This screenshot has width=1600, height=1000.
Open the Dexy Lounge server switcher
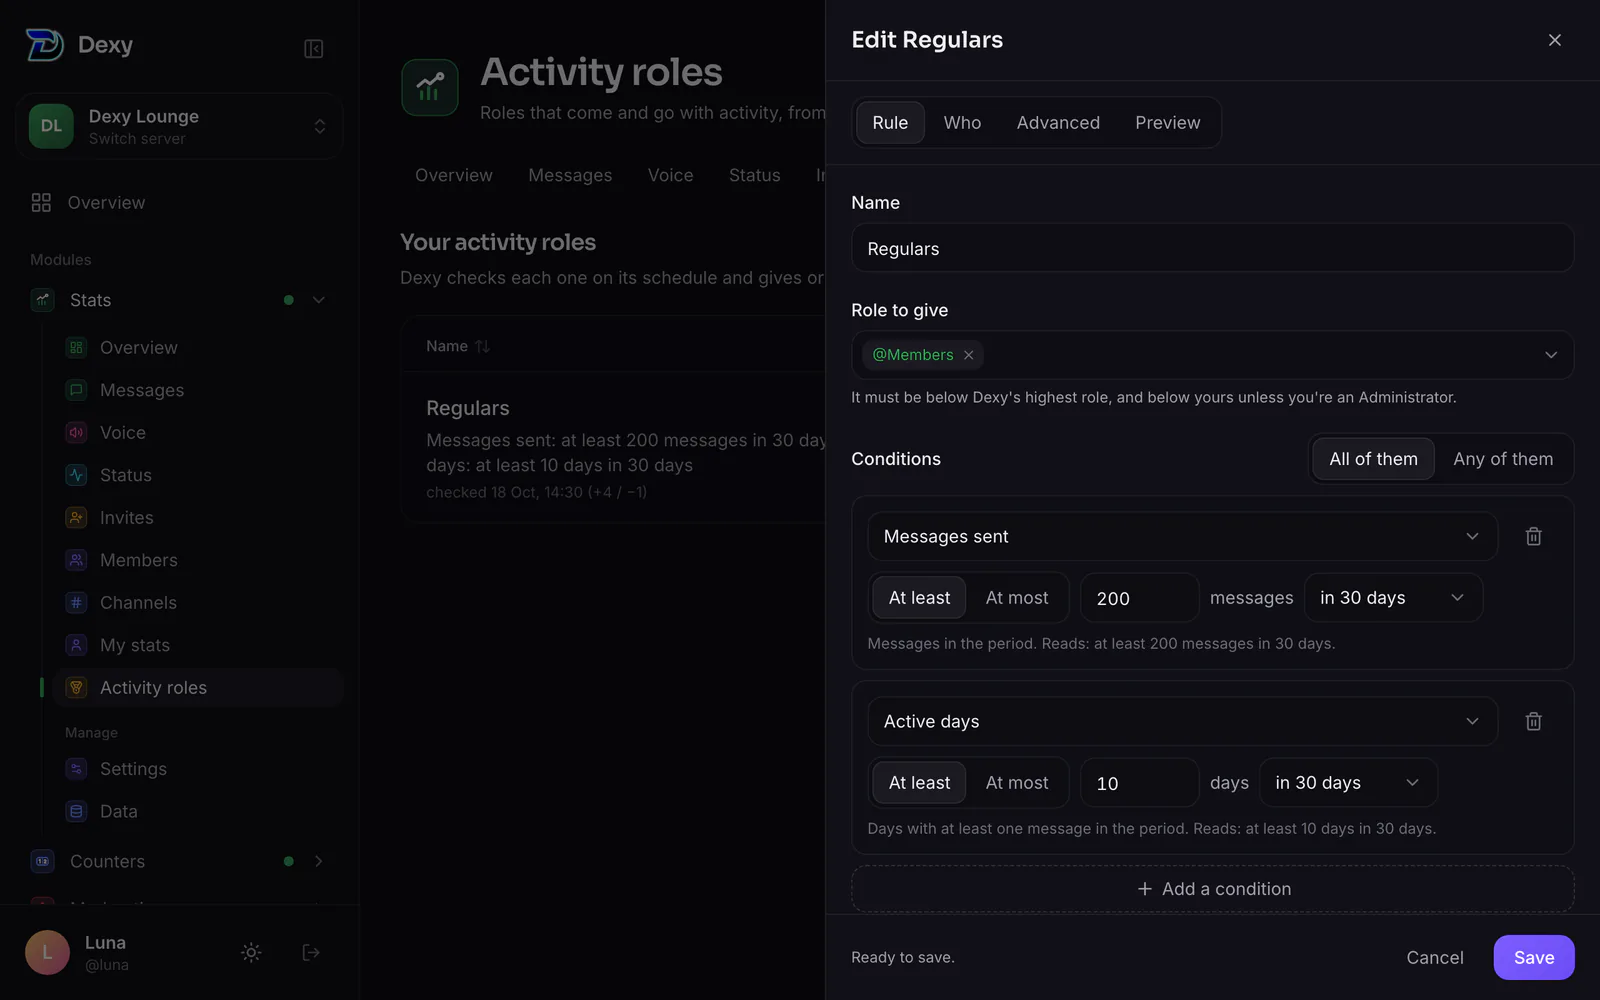(x=180, y=127)
